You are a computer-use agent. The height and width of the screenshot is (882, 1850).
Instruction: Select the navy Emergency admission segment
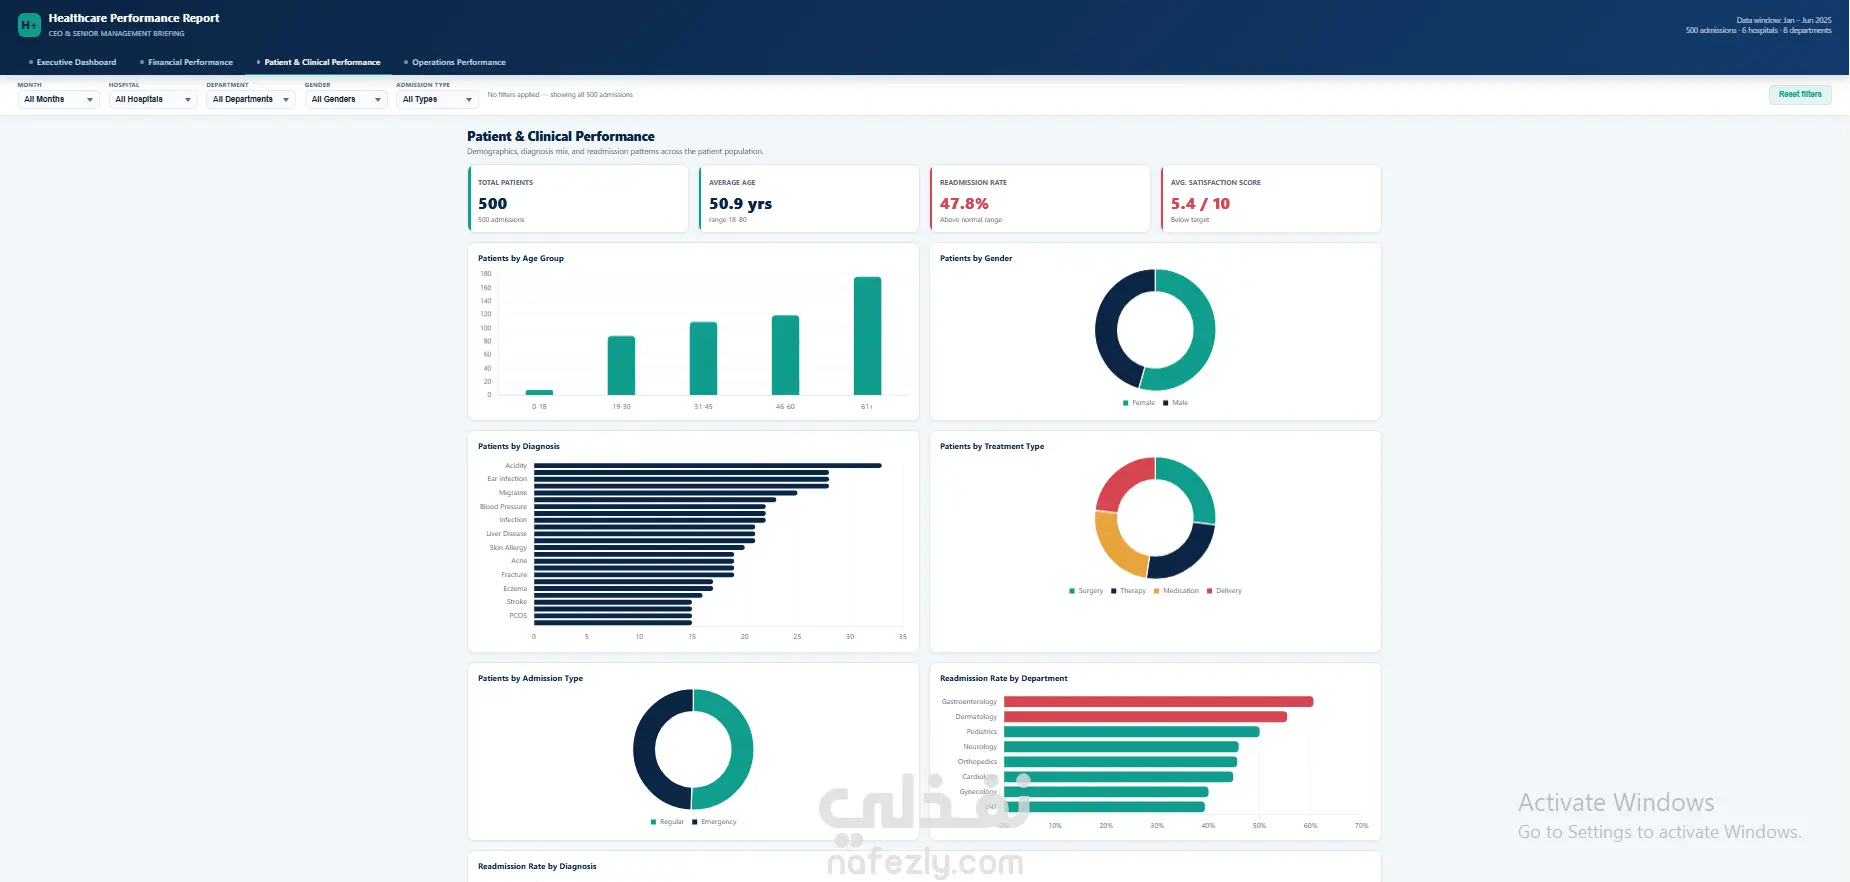[x=645, y=750]
